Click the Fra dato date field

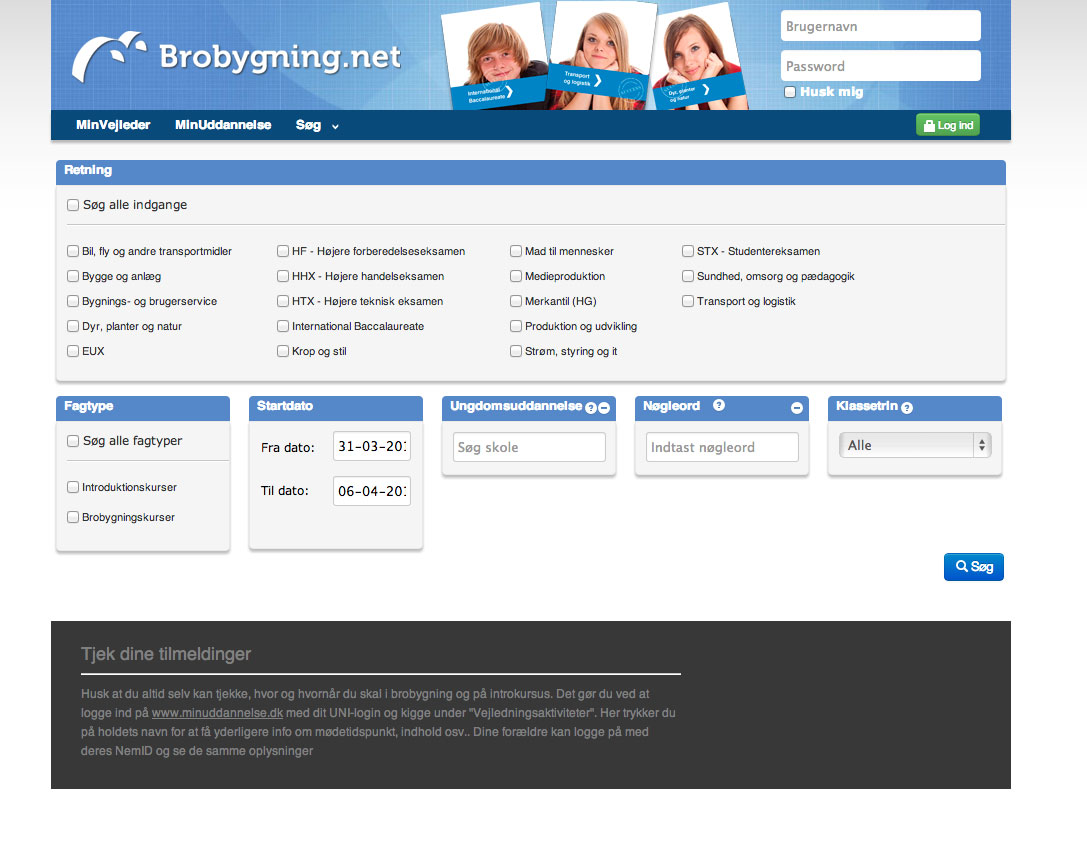[372, 446]
